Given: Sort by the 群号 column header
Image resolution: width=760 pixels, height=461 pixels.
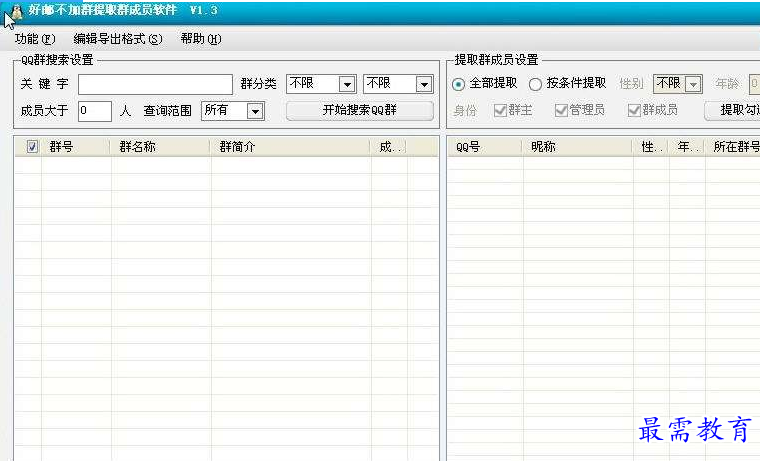Looking at the screenshot, I should click(x=75, y=147).
